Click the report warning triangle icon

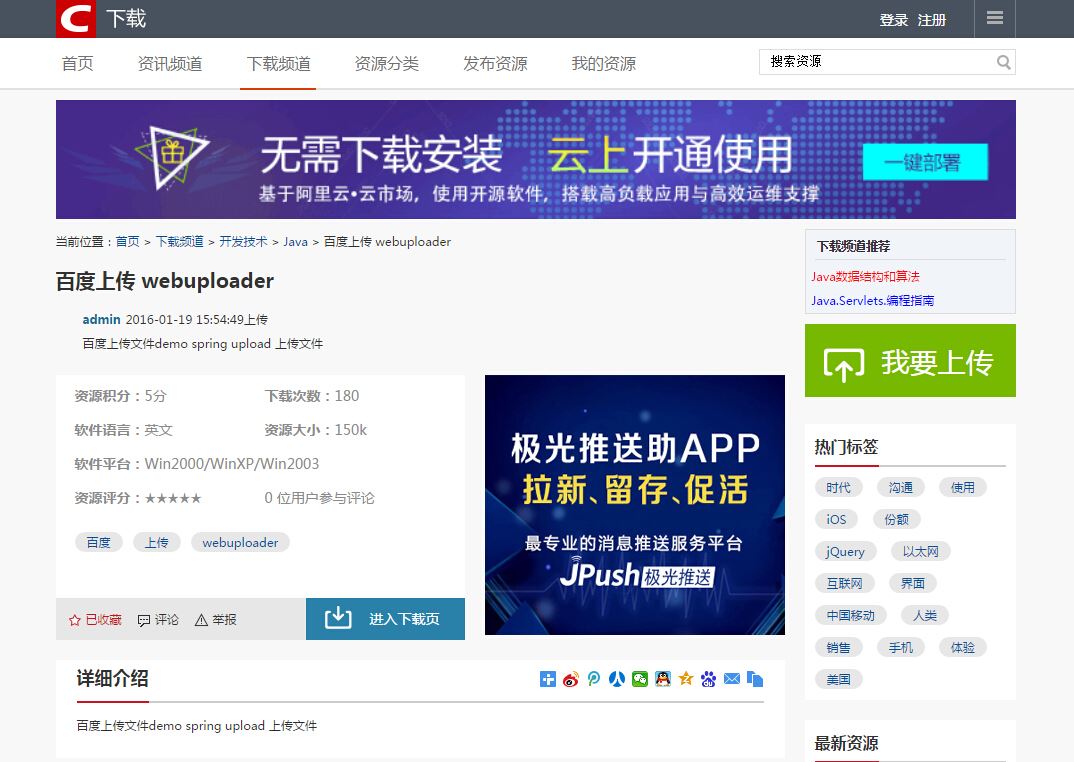coord(201,620)
